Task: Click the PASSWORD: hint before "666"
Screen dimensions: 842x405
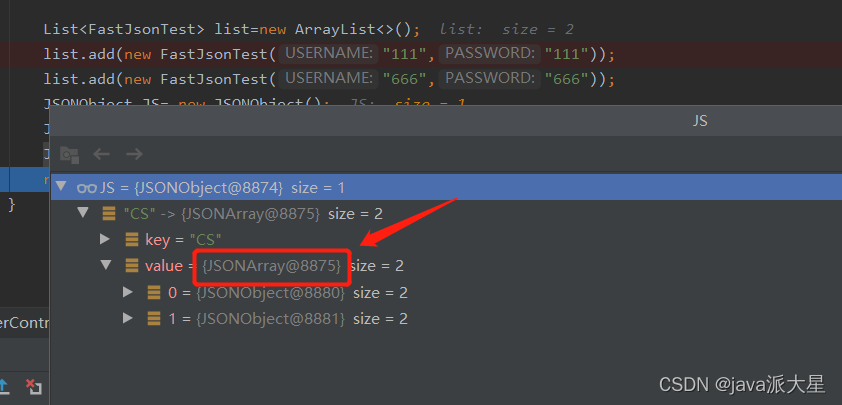Action: [489, 79]
